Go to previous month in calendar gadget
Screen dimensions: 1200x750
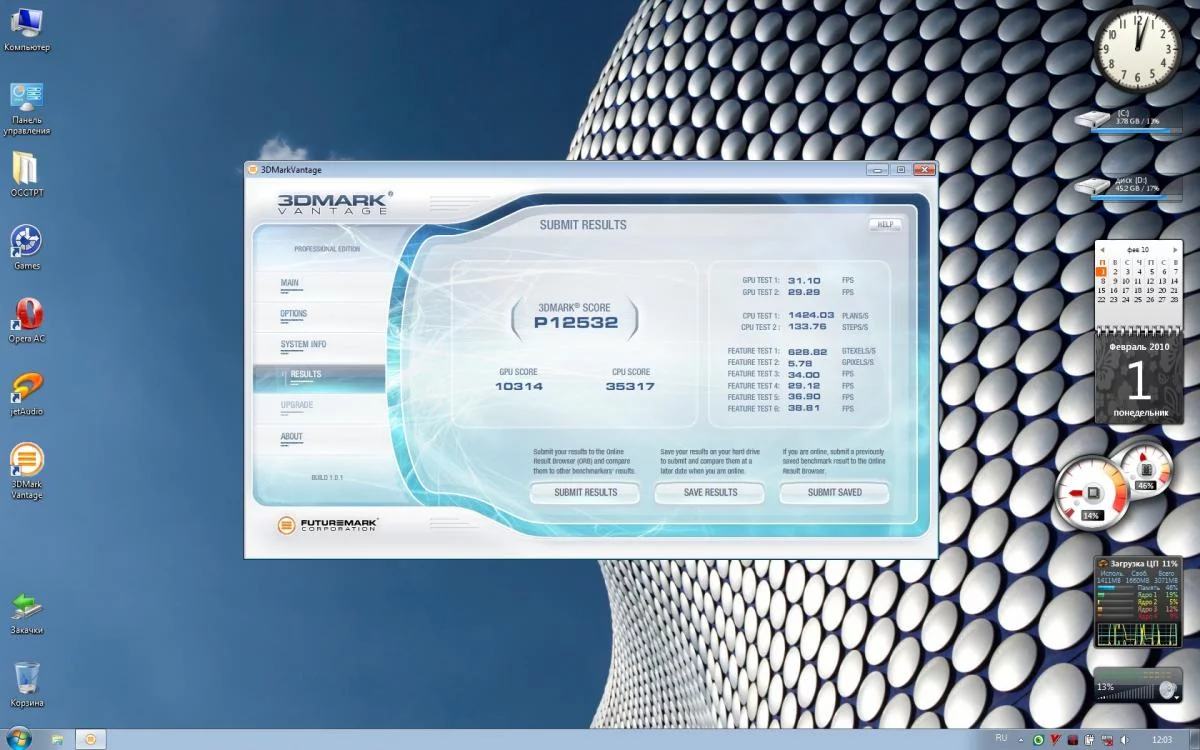(1102, 249)
